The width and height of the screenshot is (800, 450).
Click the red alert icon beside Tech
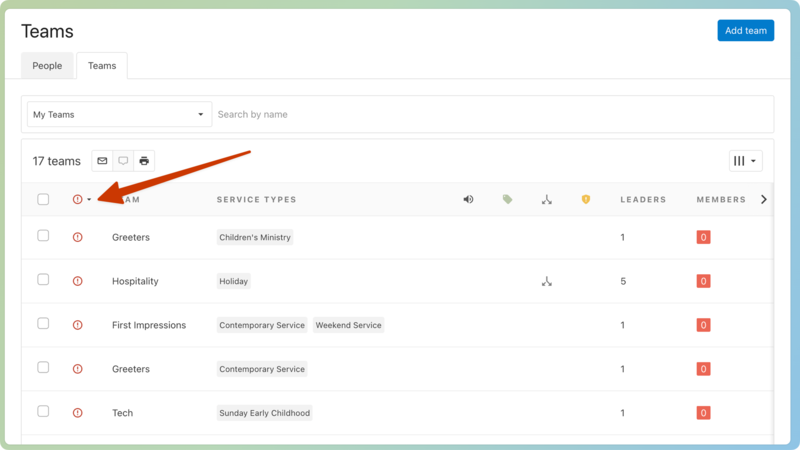(x=78, y=413)
